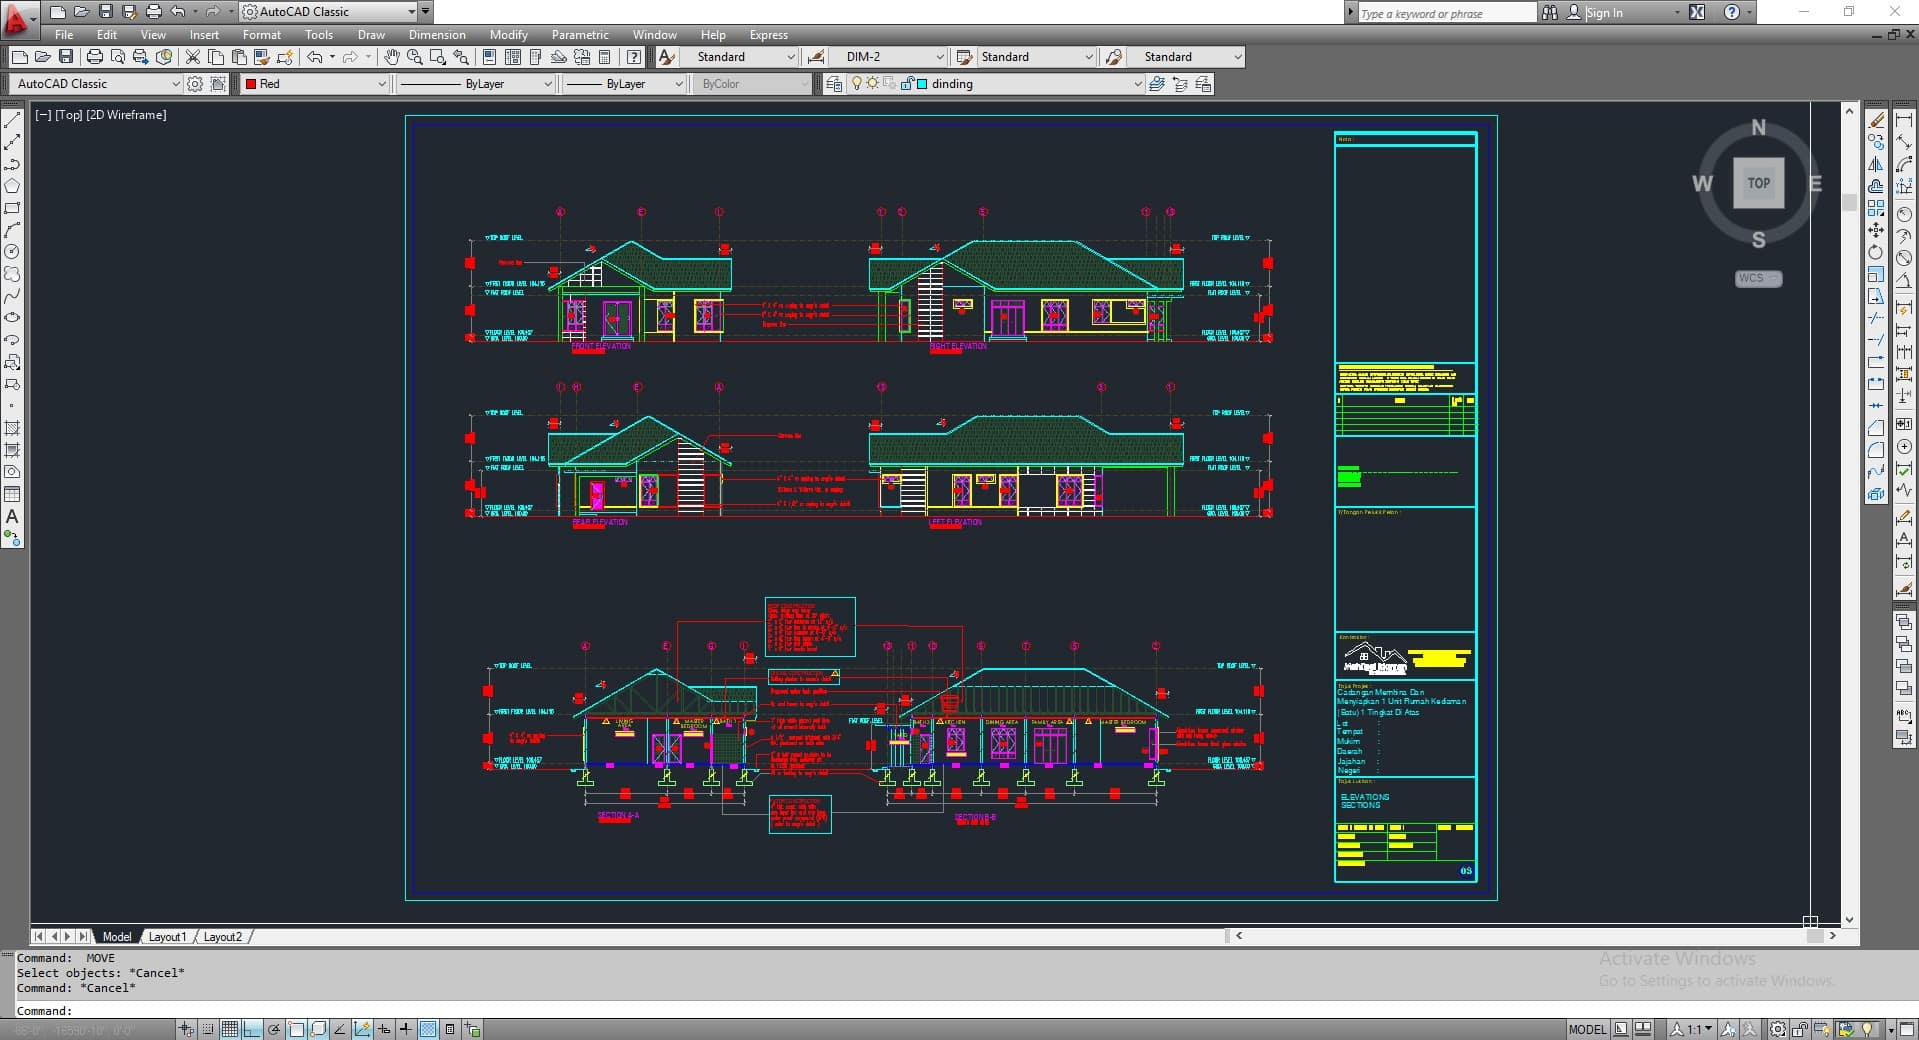Expand the DIM-2 dimension style dropdown

[890, 57]
